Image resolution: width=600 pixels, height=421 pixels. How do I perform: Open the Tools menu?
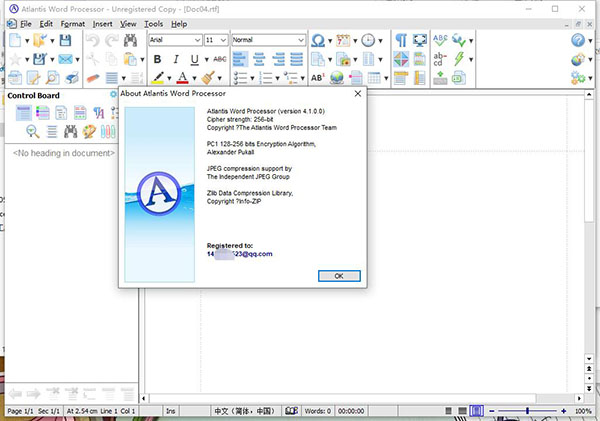153,24
